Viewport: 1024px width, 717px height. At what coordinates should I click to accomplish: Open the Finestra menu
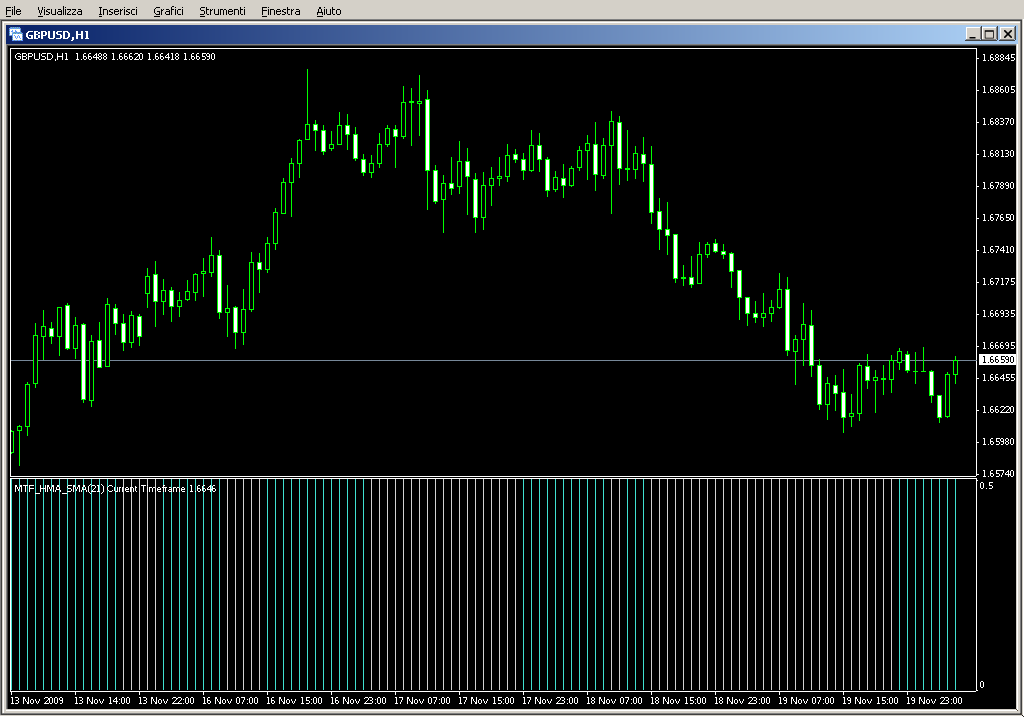click(x=280, y=11)
